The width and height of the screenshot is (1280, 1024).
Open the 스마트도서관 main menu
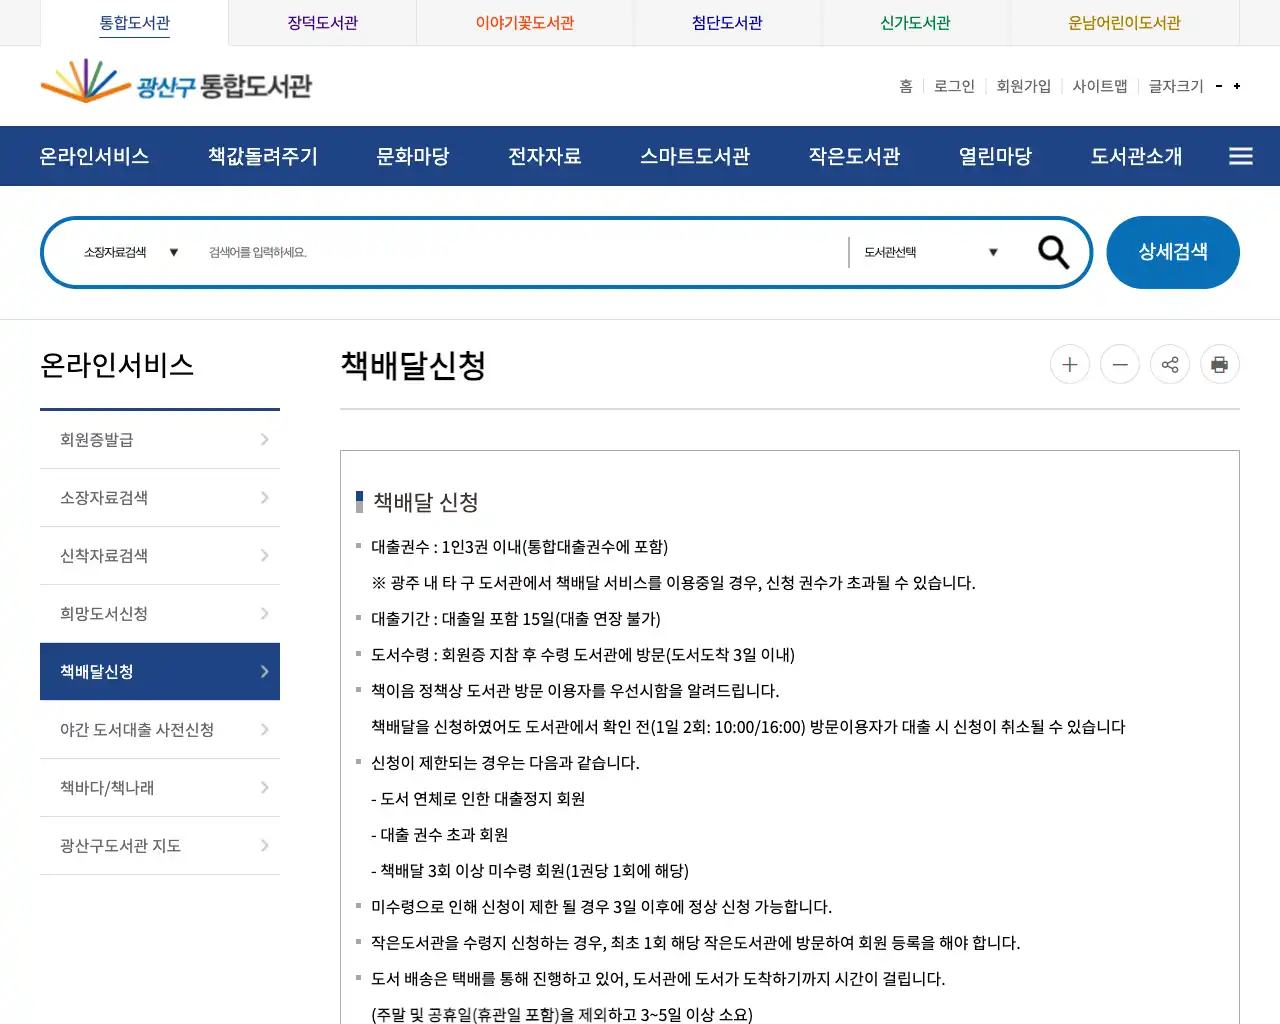pos(695,156)
